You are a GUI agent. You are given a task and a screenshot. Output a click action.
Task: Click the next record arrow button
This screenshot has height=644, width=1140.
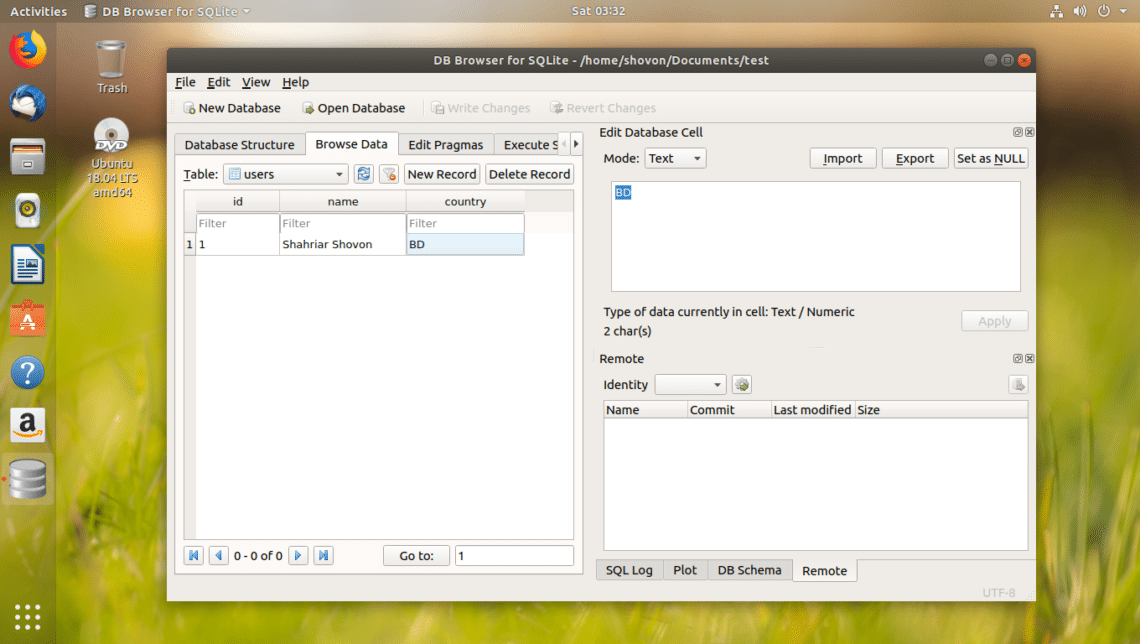point(298,555)
